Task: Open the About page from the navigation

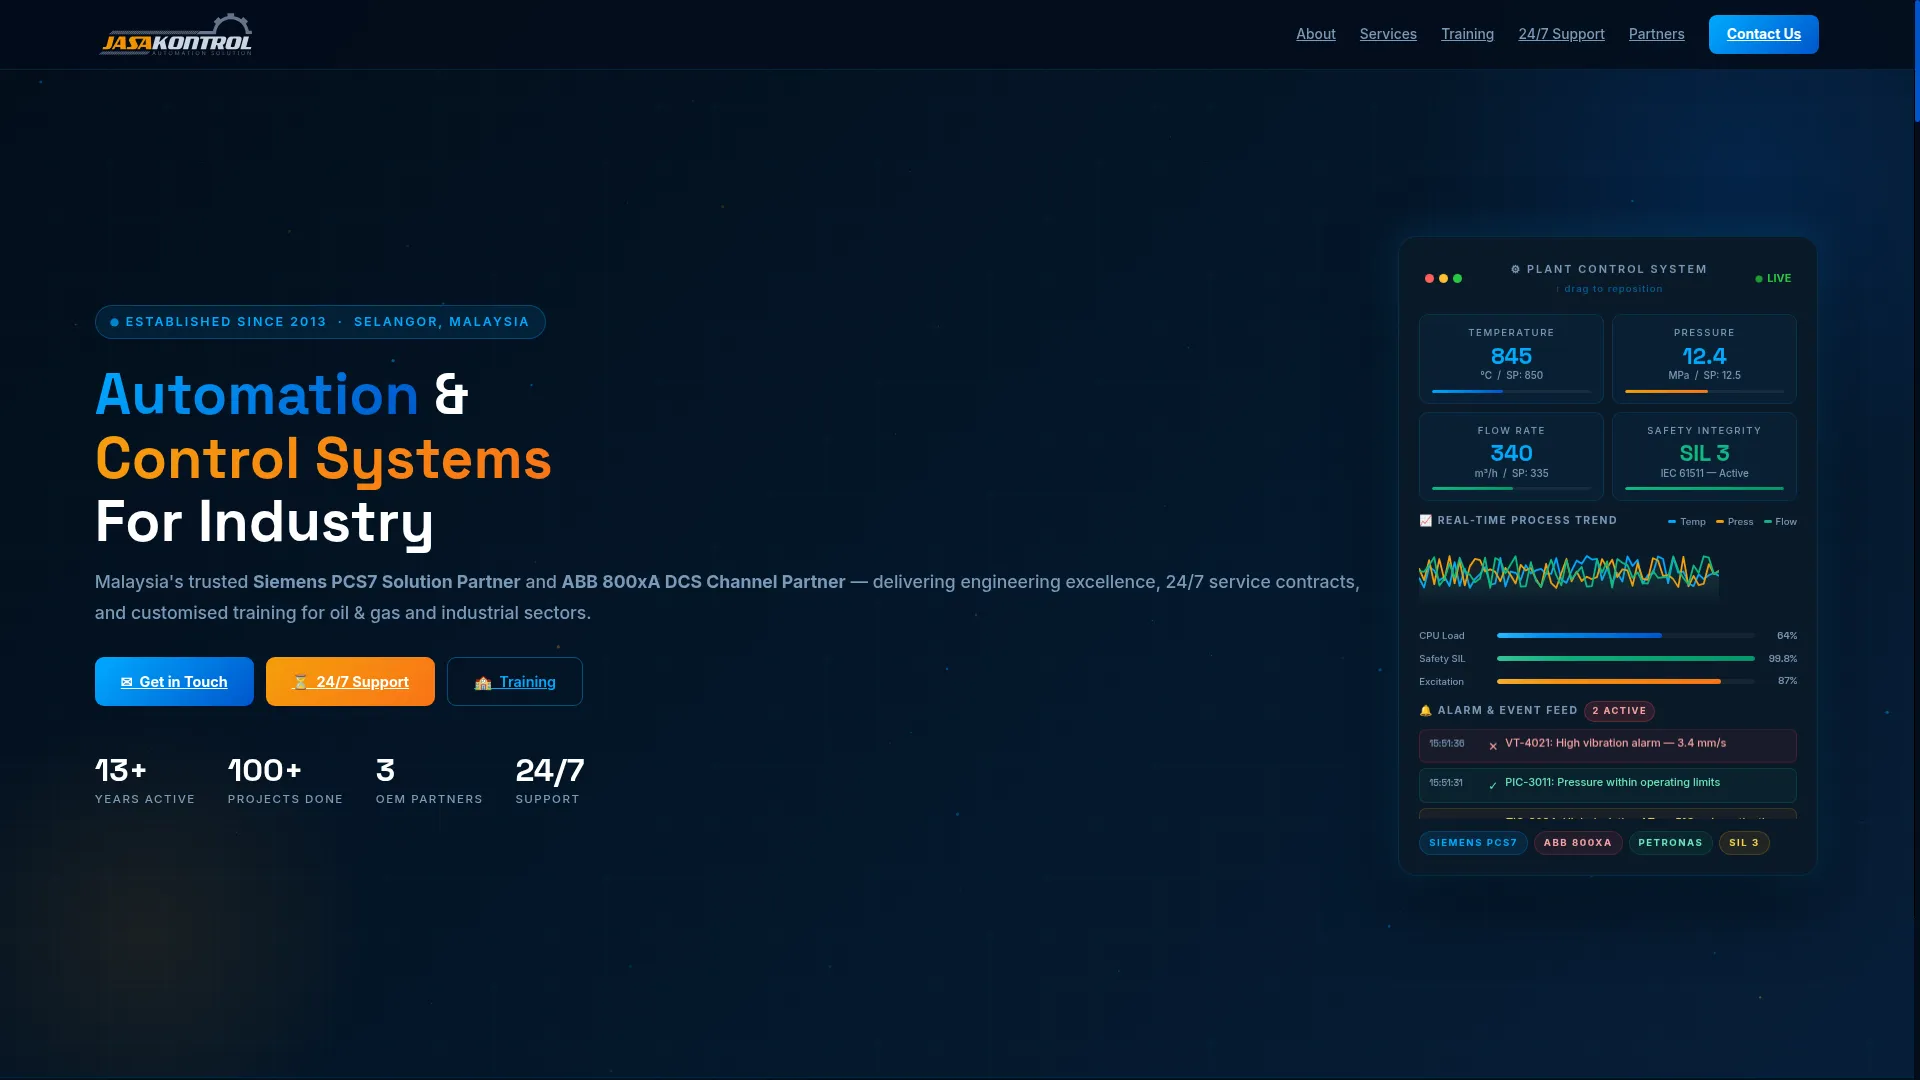Action: tap(1316, 34)
